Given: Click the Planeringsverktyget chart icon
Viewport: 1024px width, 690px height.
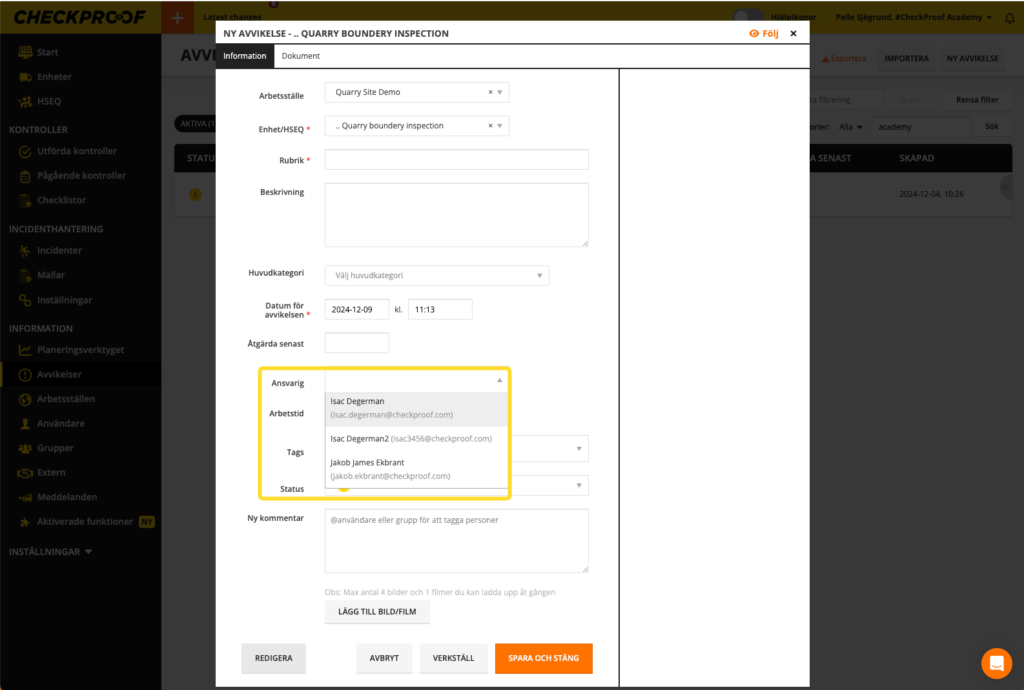Looking at the screenshot, I should click(25, 350).
